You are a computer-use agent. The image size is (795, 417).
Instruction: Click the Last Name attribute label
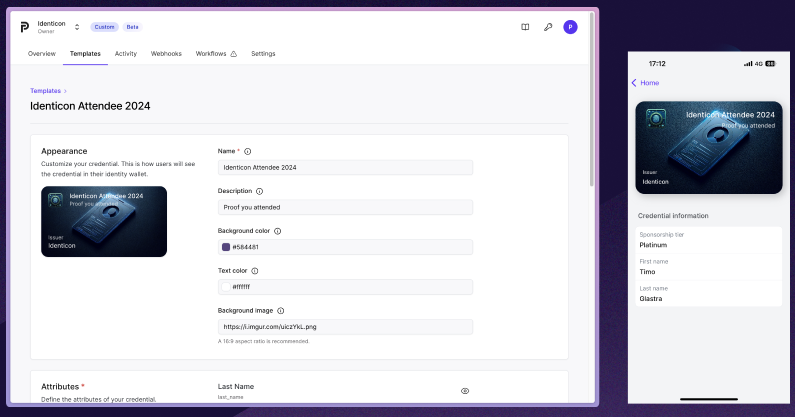[x=236, y=387]
